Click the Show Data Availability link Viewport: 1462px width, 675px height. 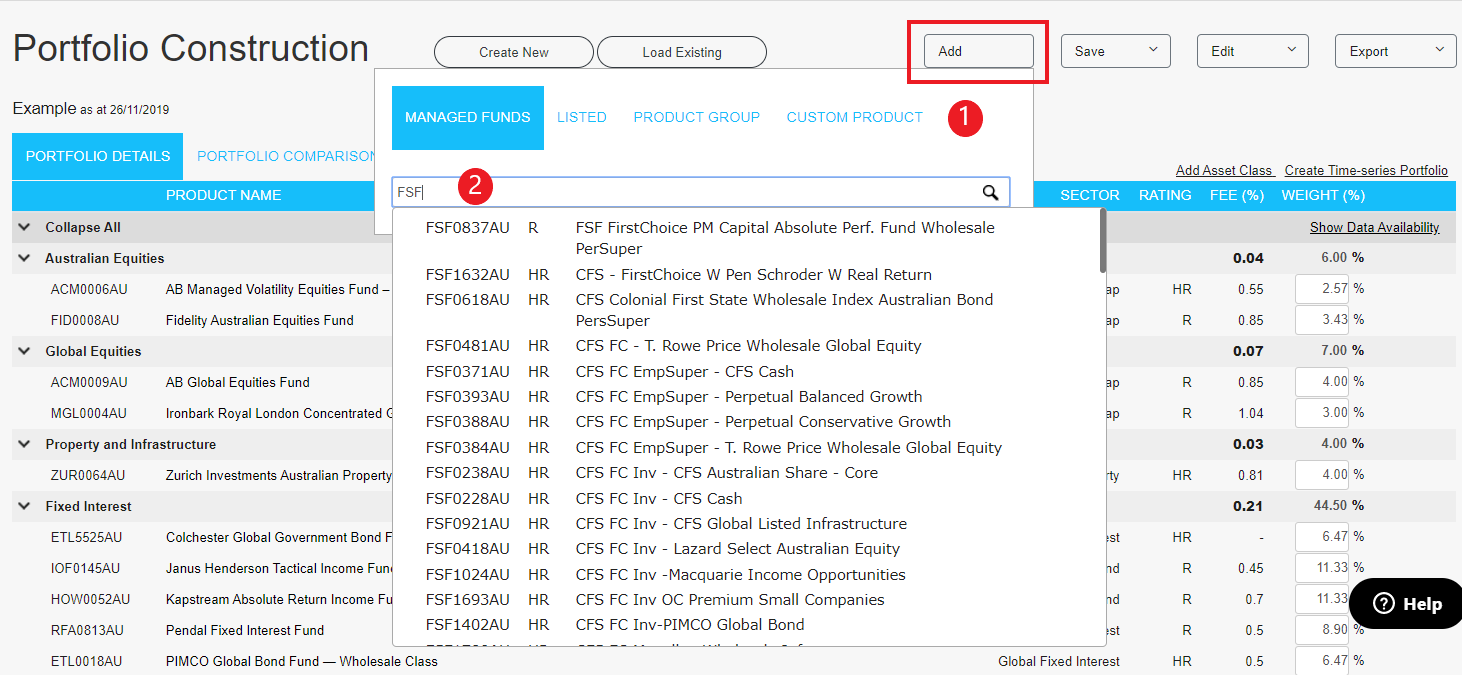pos(1374,228)
